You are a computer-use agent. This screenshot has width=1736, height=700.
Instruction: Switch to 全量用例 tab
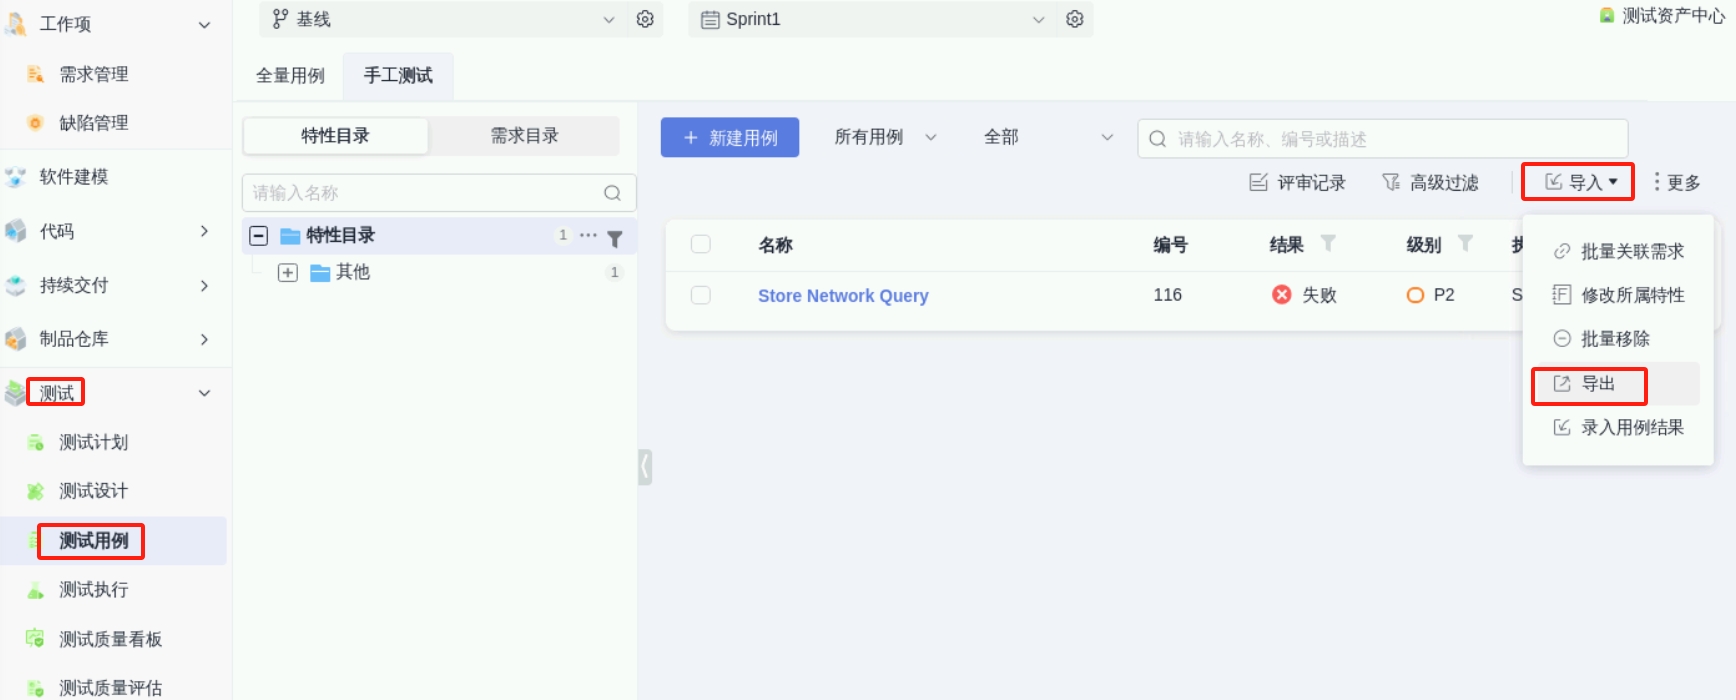point(290,76)
